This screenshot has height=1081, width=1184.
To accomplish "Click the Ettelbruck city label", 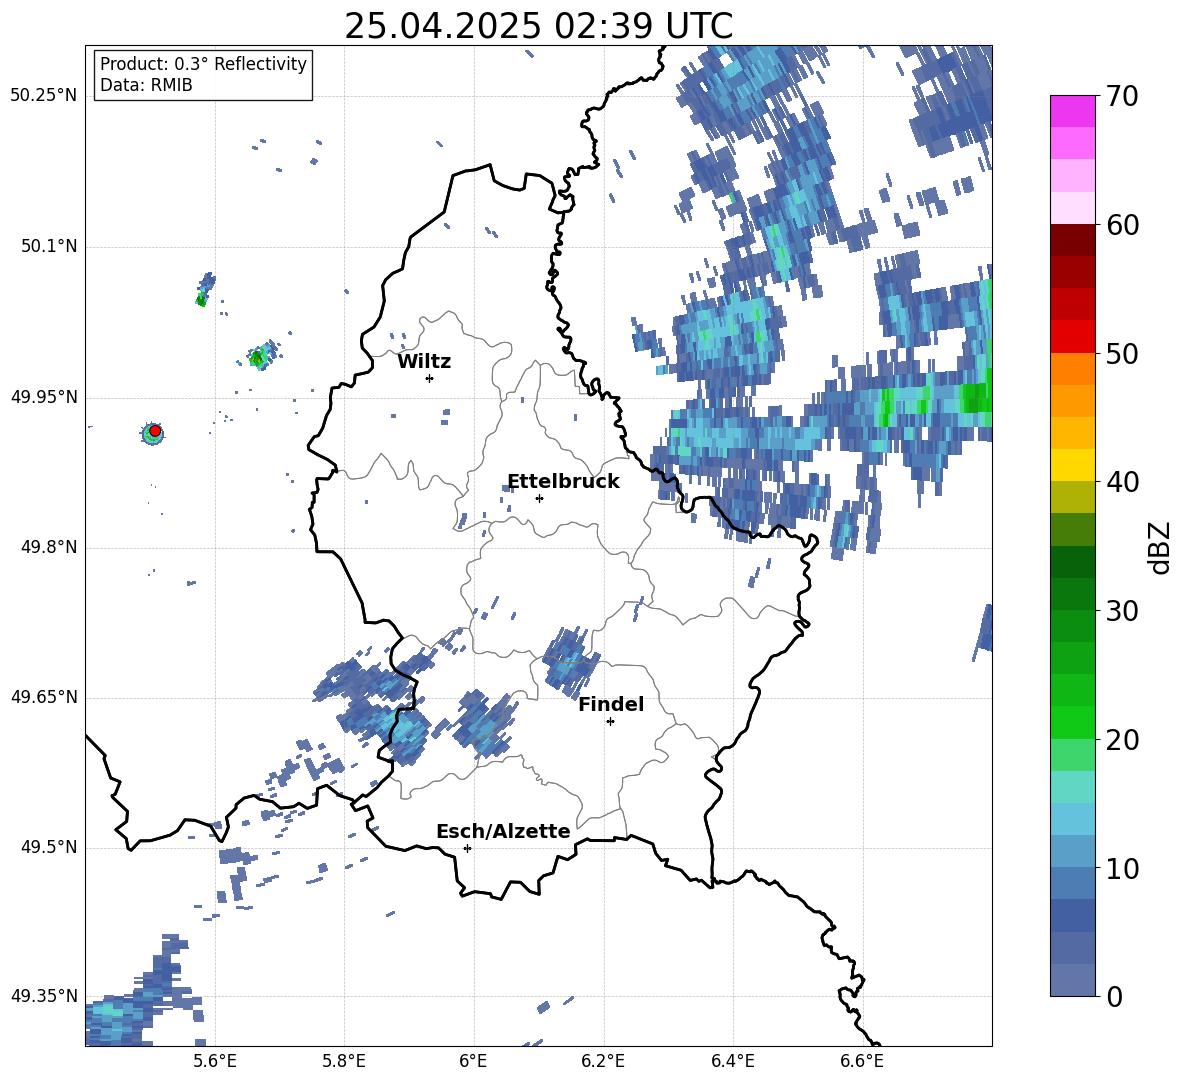I will pos(563,481).
